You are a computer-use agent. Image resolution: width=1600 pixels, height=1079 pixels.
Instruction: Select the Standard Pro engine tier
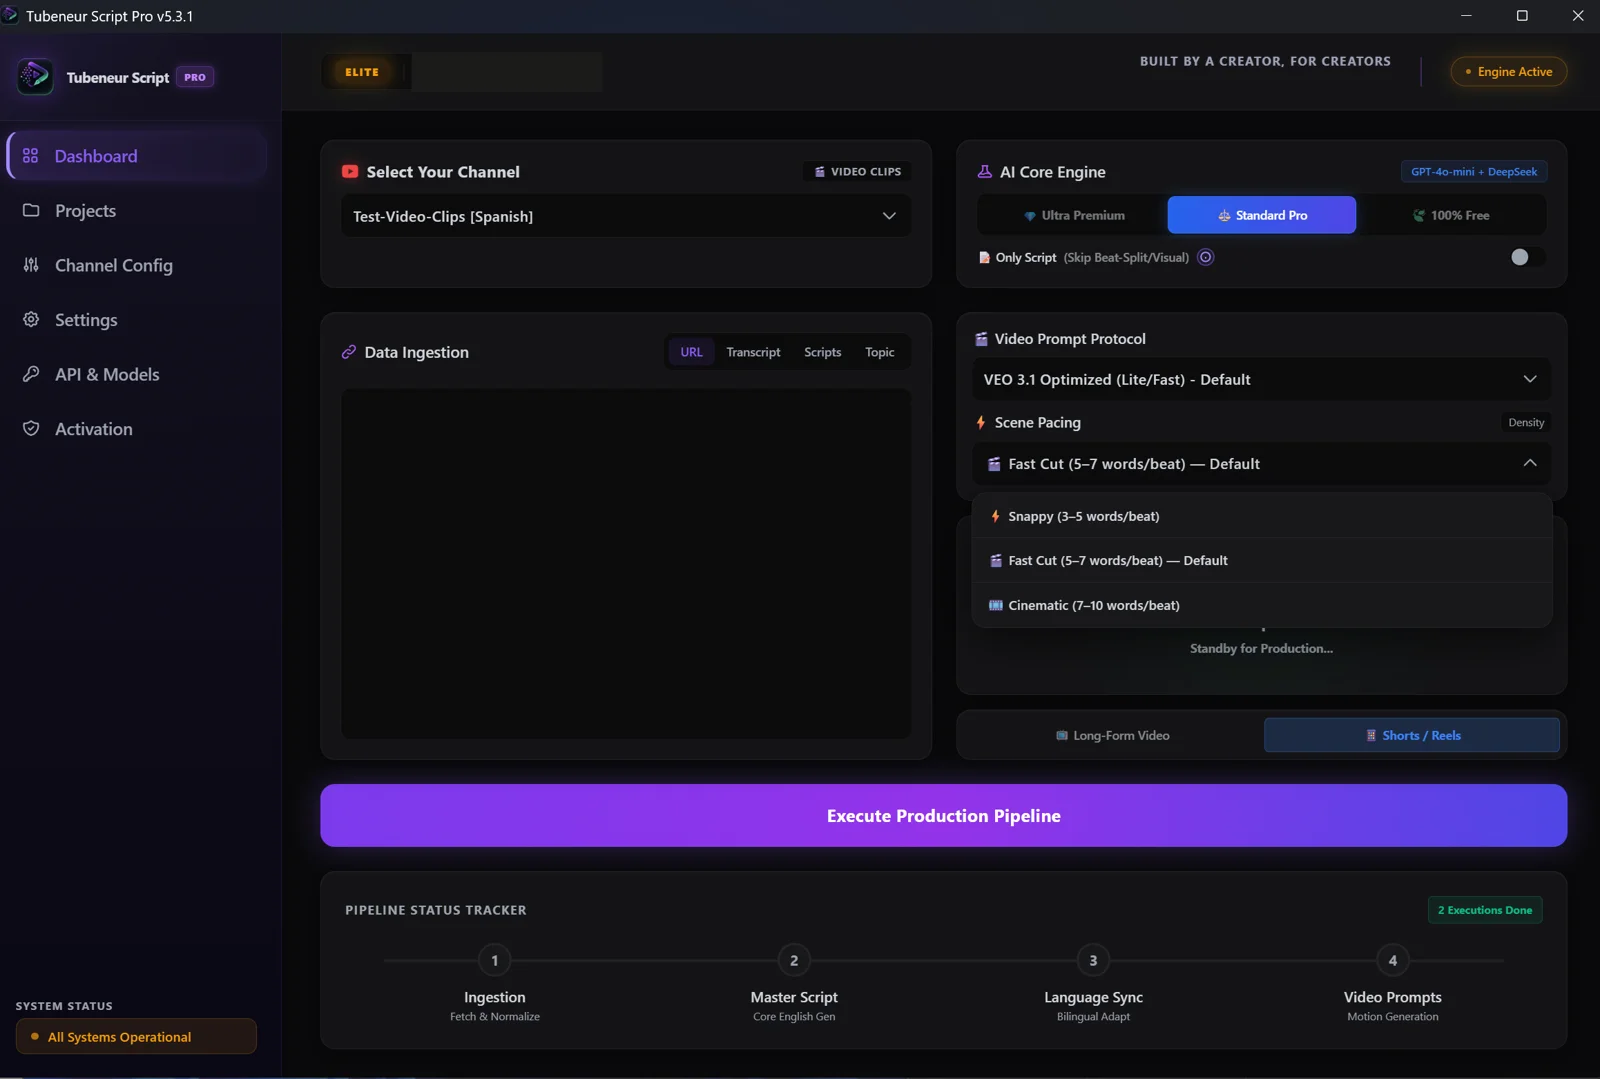pos(1262,215)
